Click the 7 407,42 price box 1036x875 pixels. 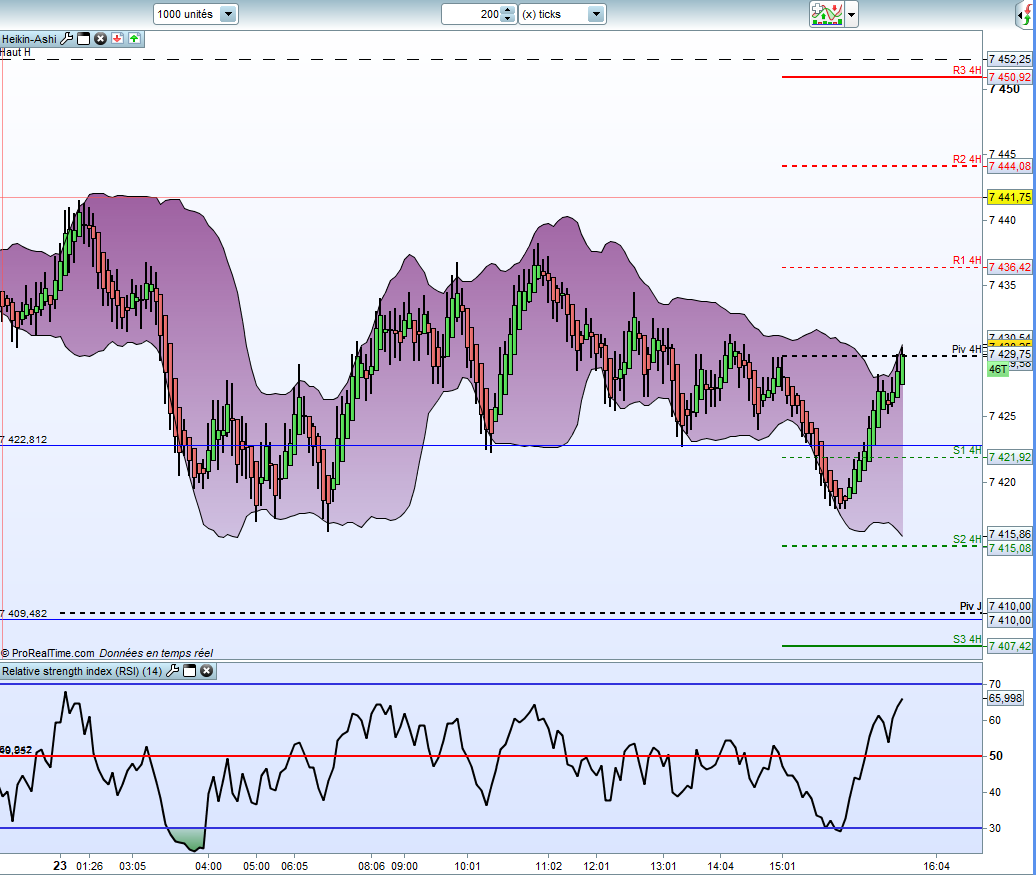[x=1010, y=646]
